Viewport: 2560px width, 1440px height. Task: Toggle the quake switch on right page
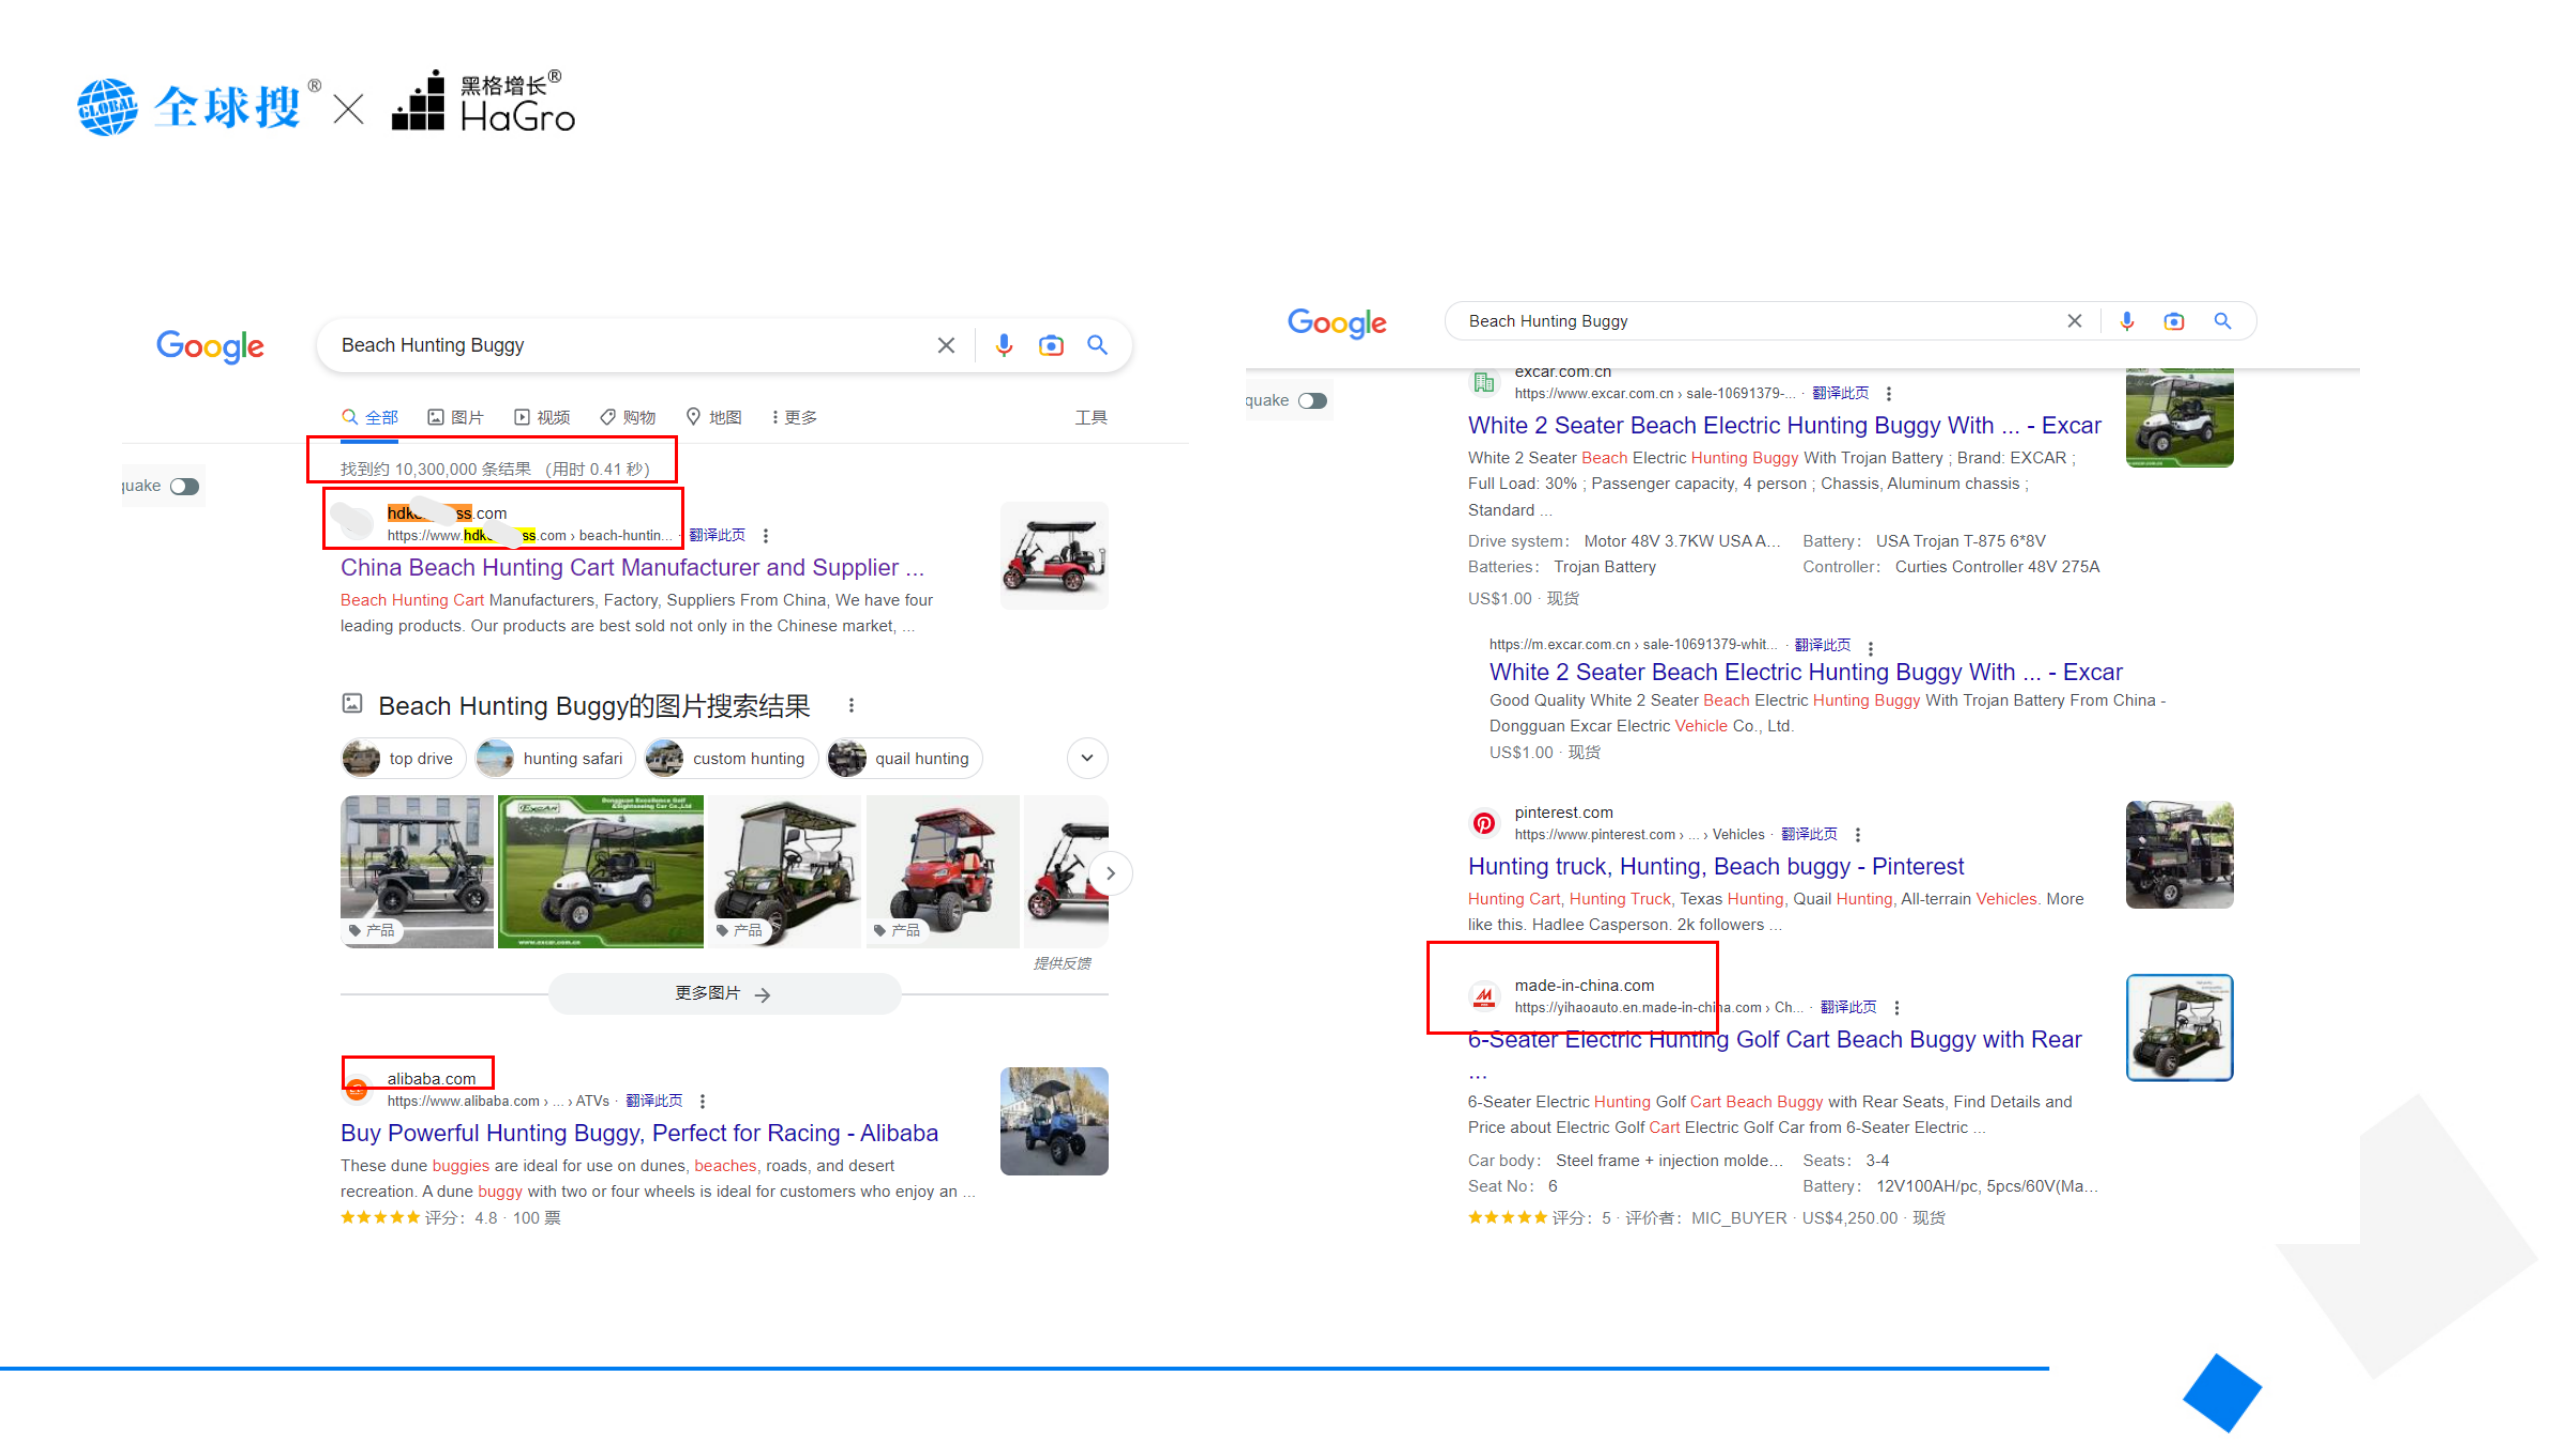pos(1312,401)
